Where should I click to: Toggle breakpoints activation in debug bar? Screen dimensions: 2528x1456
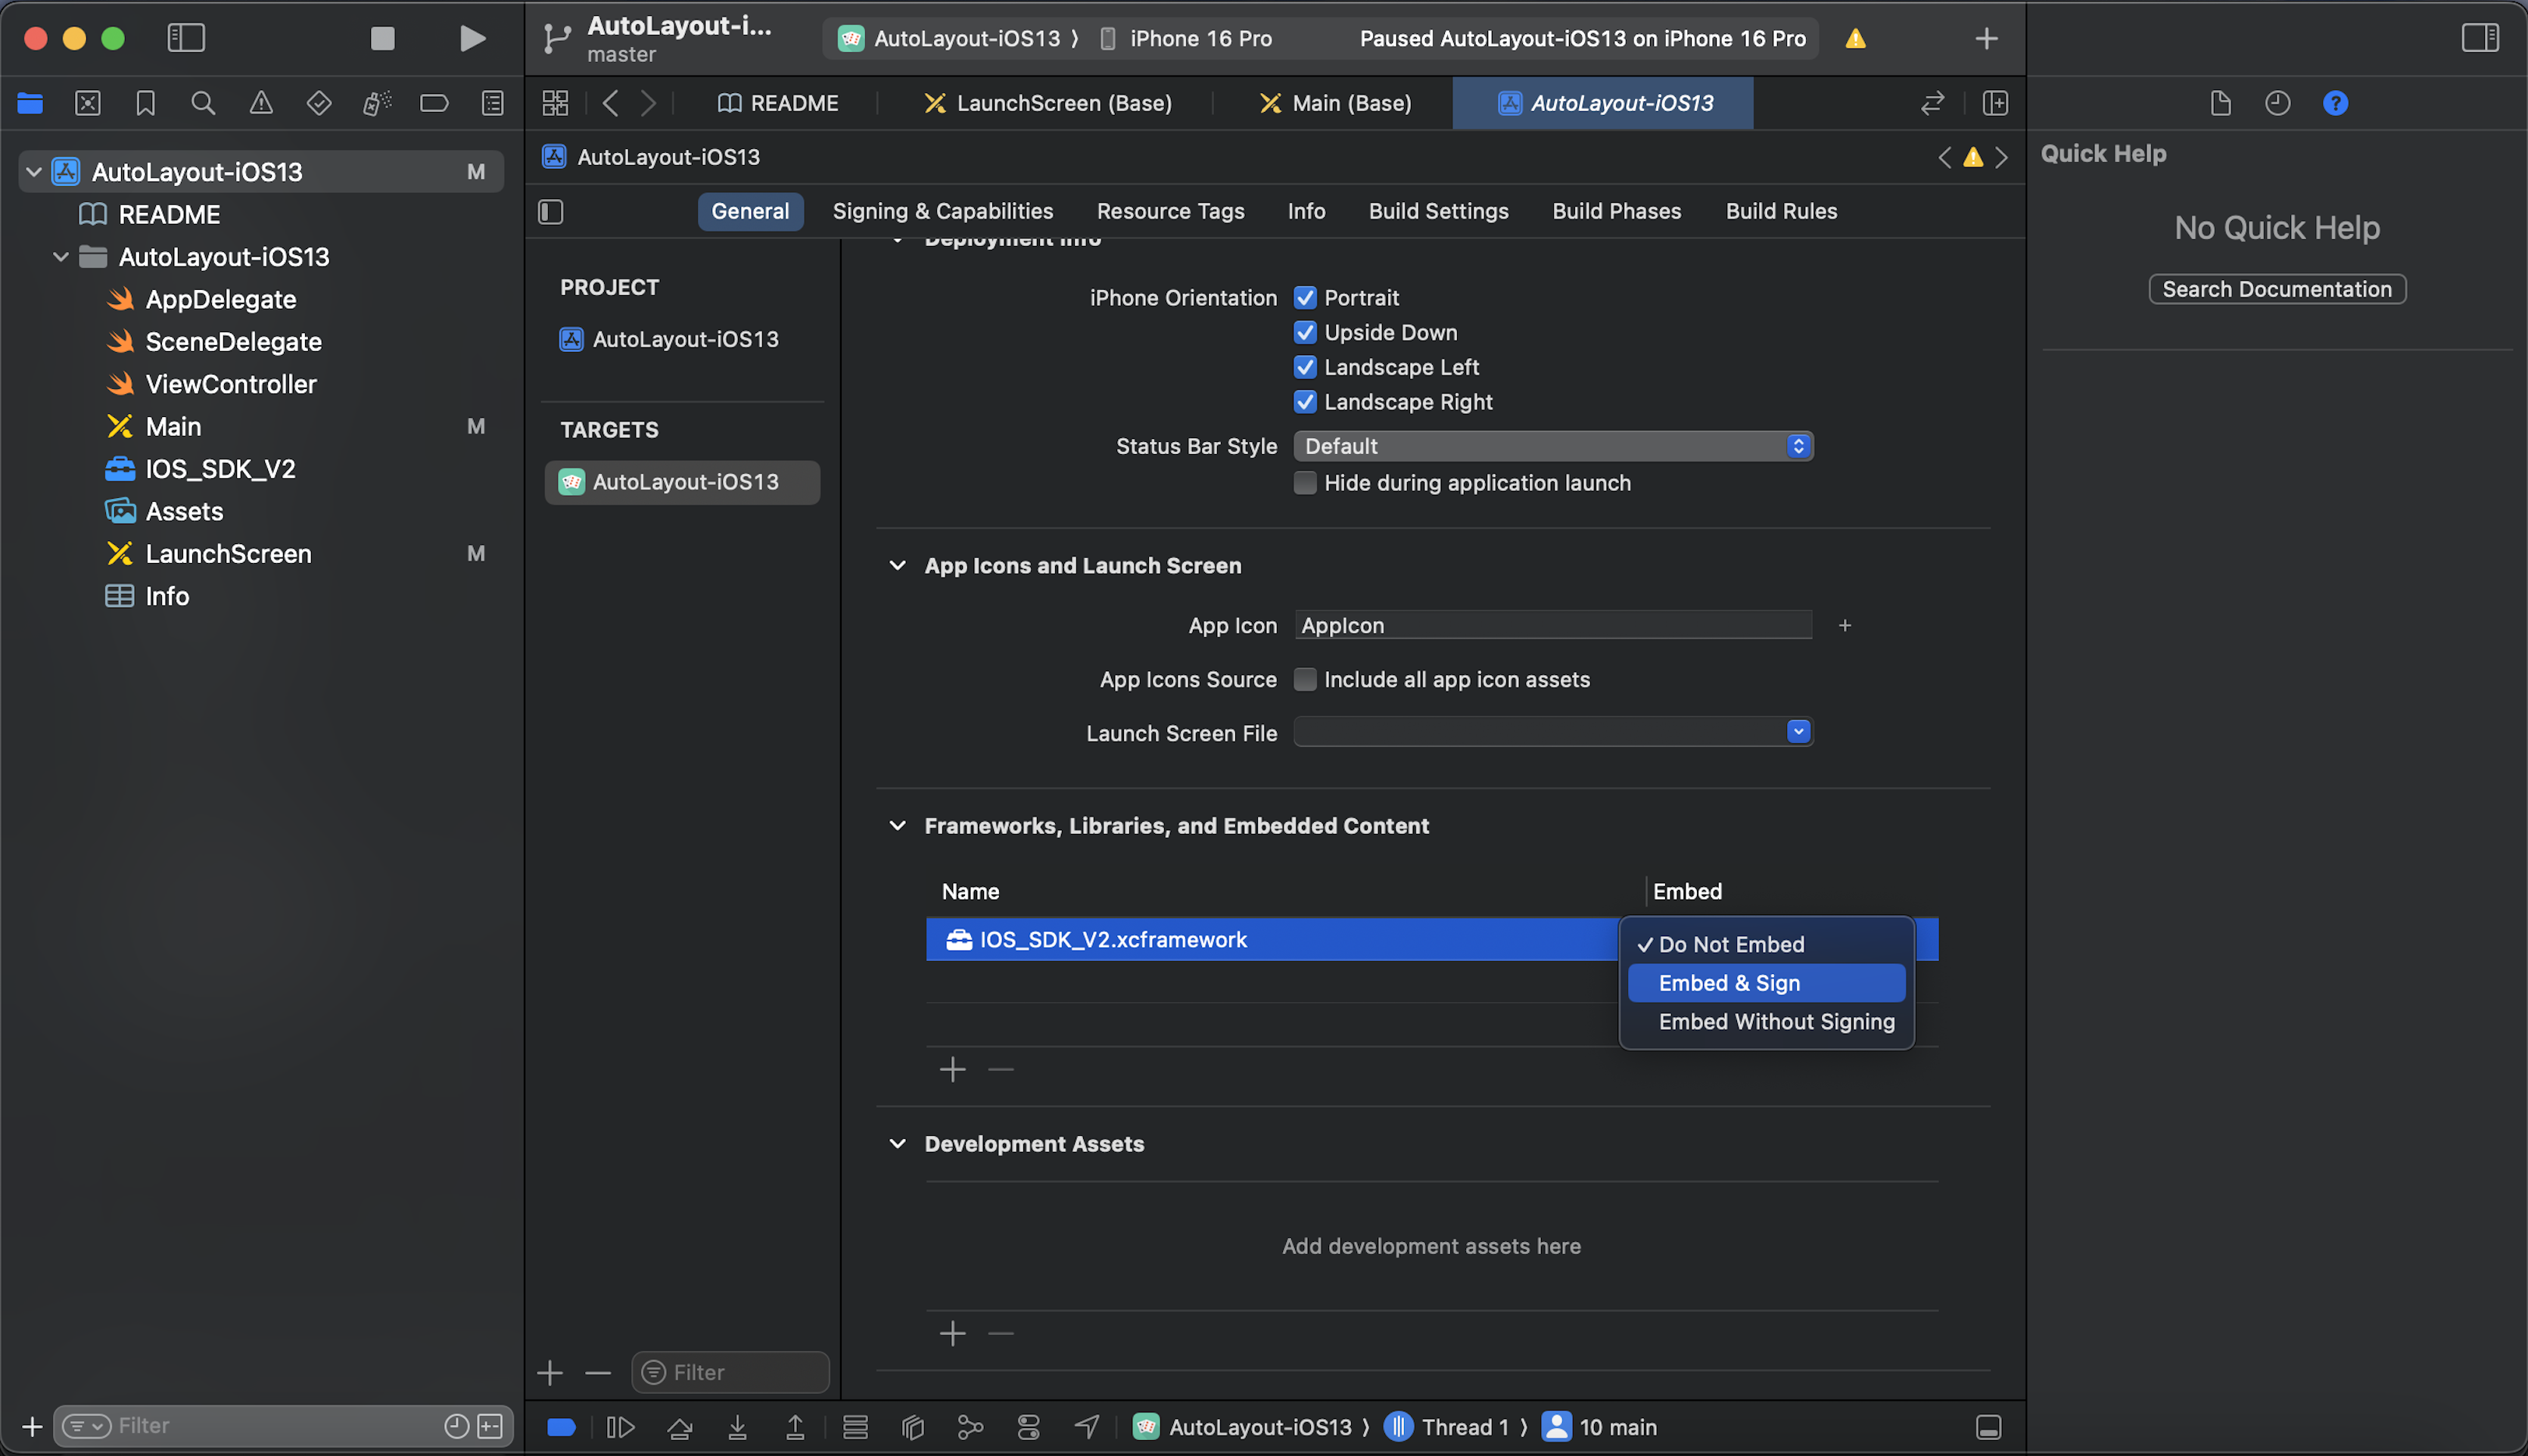tap(561, 1427)
